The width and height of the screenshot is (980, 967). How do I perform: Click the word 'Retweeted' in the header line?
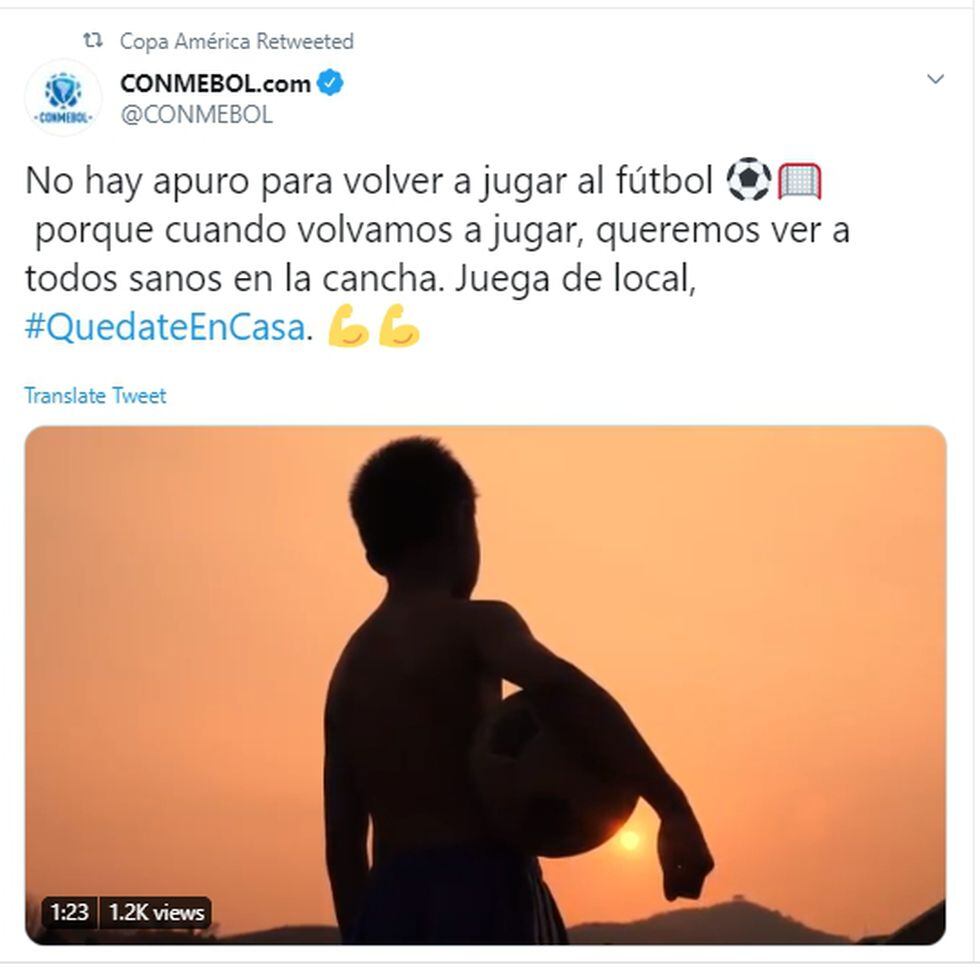(x=306, y=41)
